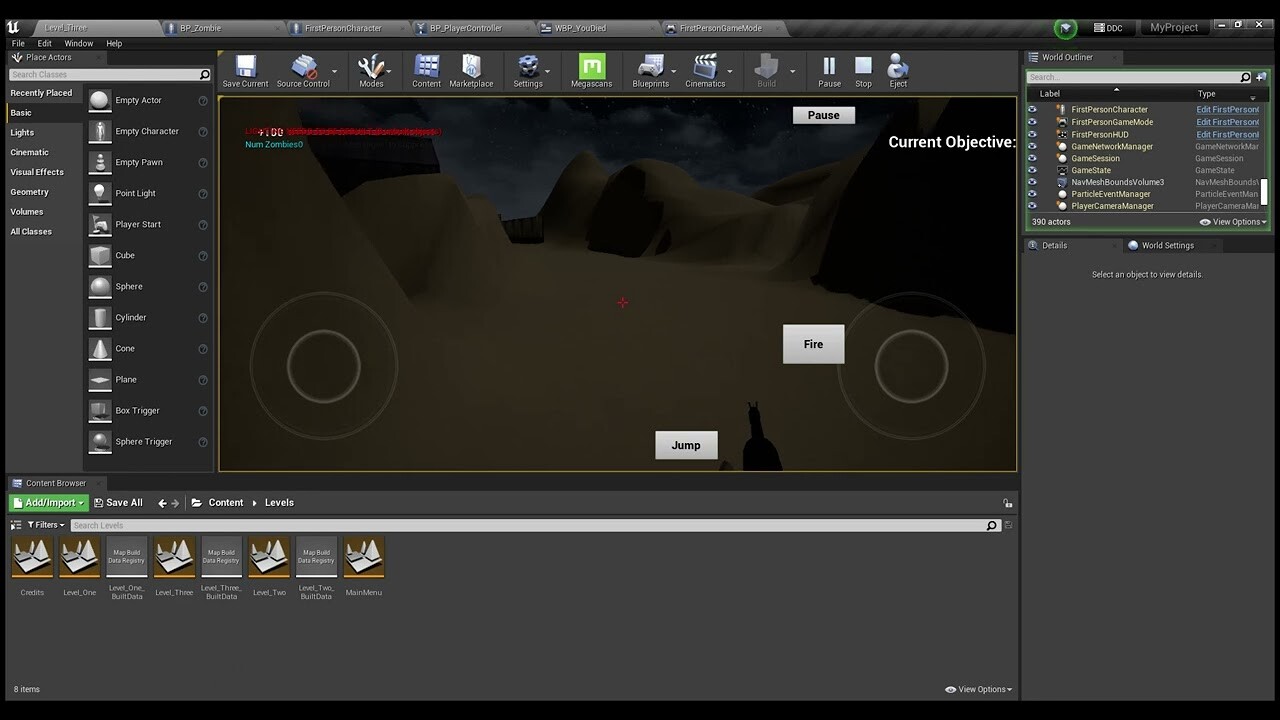Viewport: 1280px width, 720px height.
Task: Open Source Control from the toolbar
Action: click(303, 71)
